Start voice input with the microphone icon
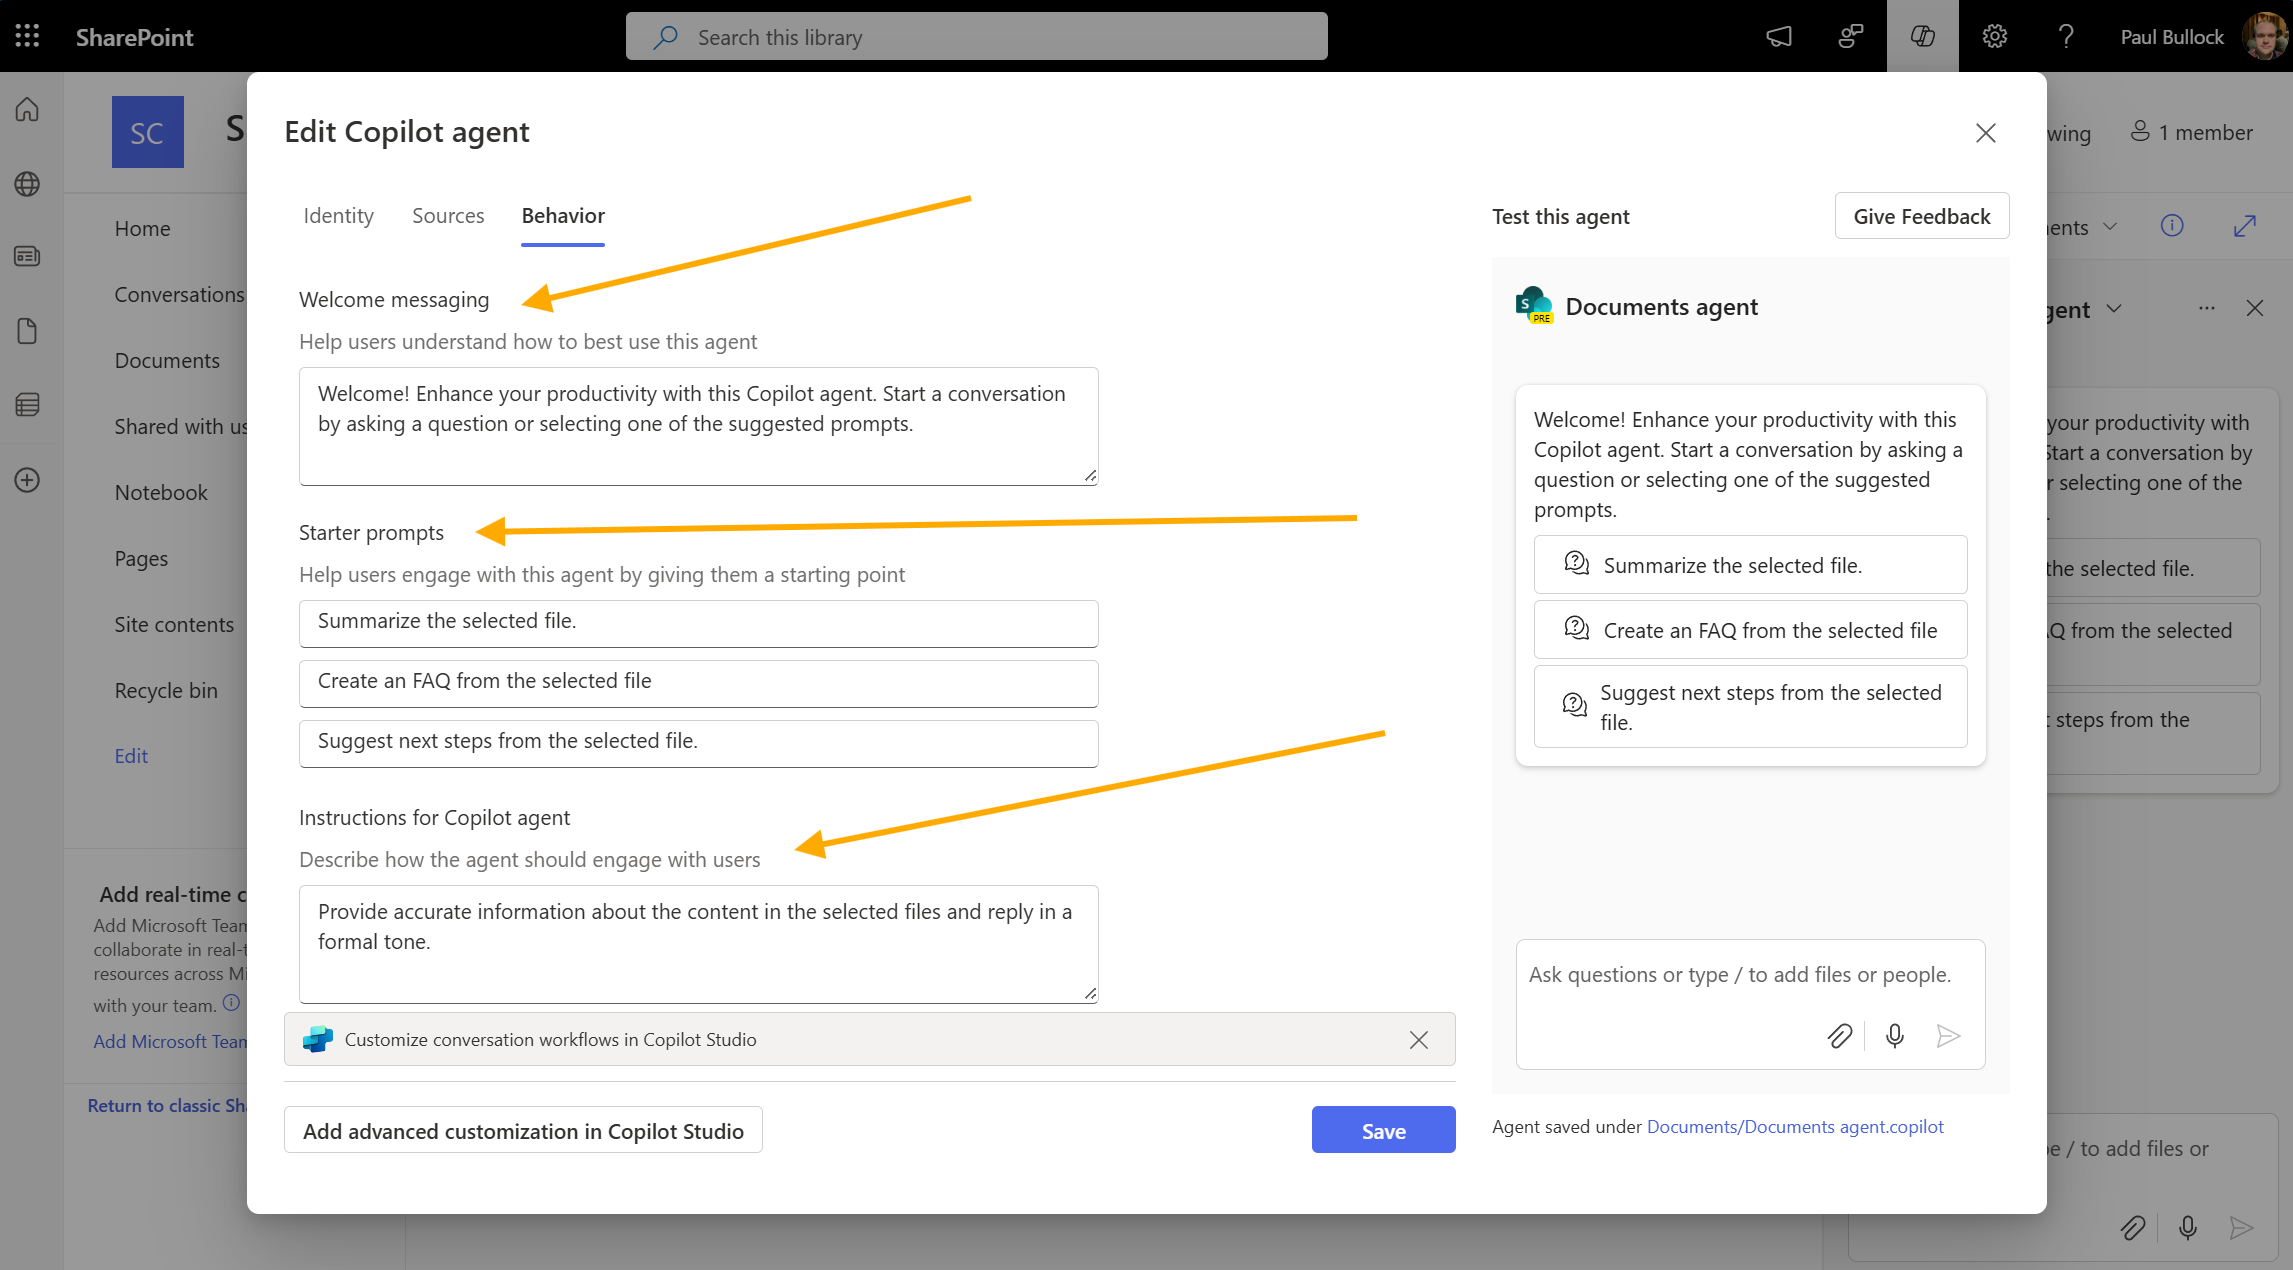 coord(1894,1036)
